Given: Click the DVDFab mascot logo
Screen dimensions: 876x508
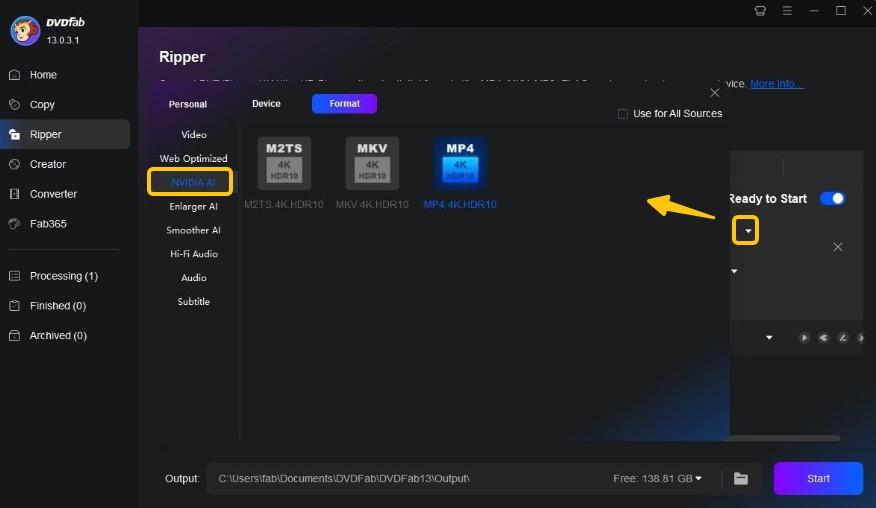Looking at the screenshot, I should point(25,30).
